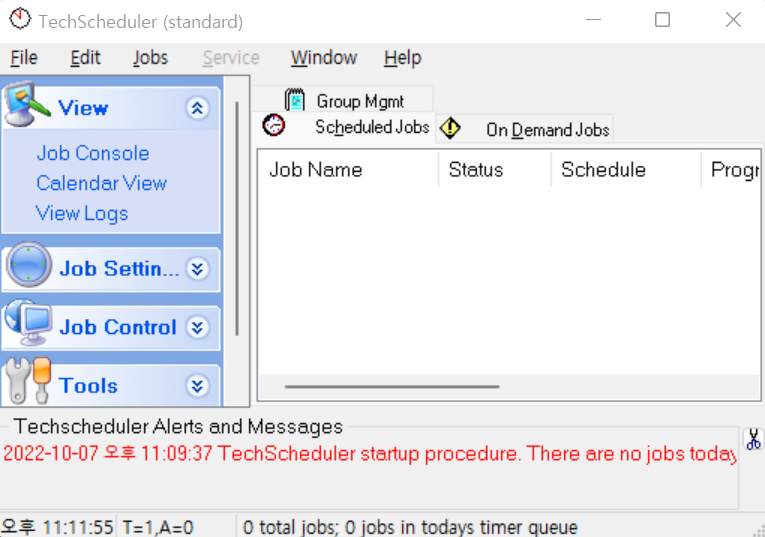
Task: Click the View section header title
Action: (83, 108)
